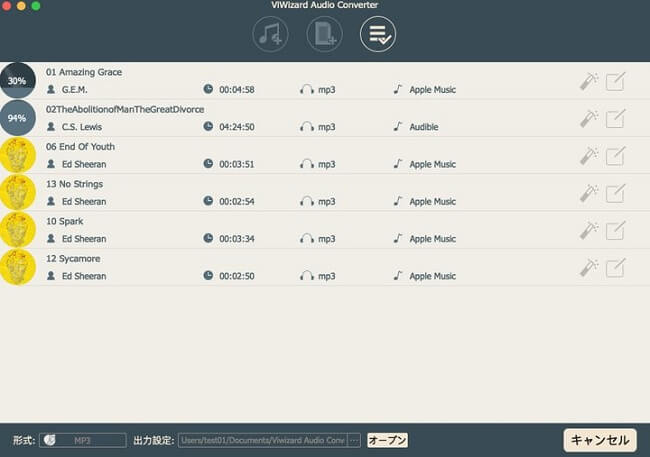Click effects wand for 12 Sycamore
Image resolution: width=650 pixels, height=457 pixels.
(589, 268)
